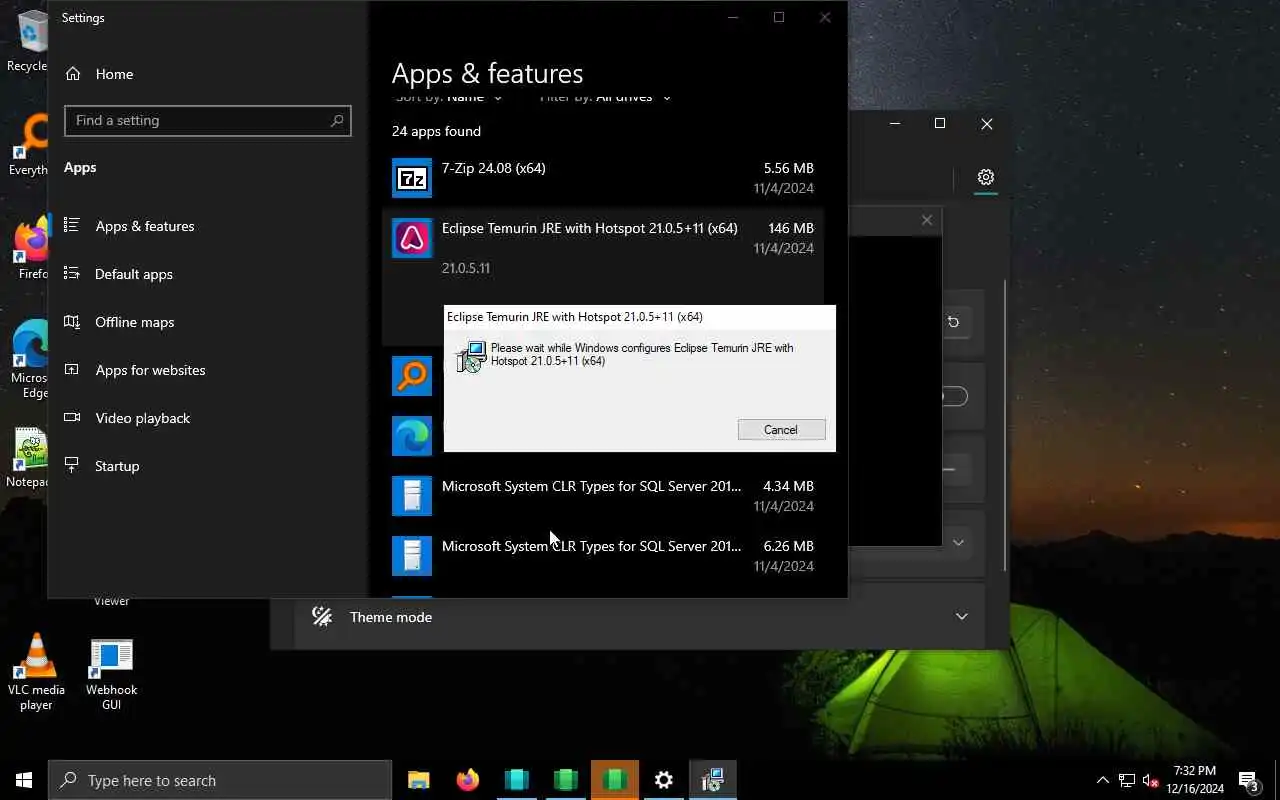1280x800 pixels.
Task: Click the search magnifier in Find a setting
Action: coord(337,120)
